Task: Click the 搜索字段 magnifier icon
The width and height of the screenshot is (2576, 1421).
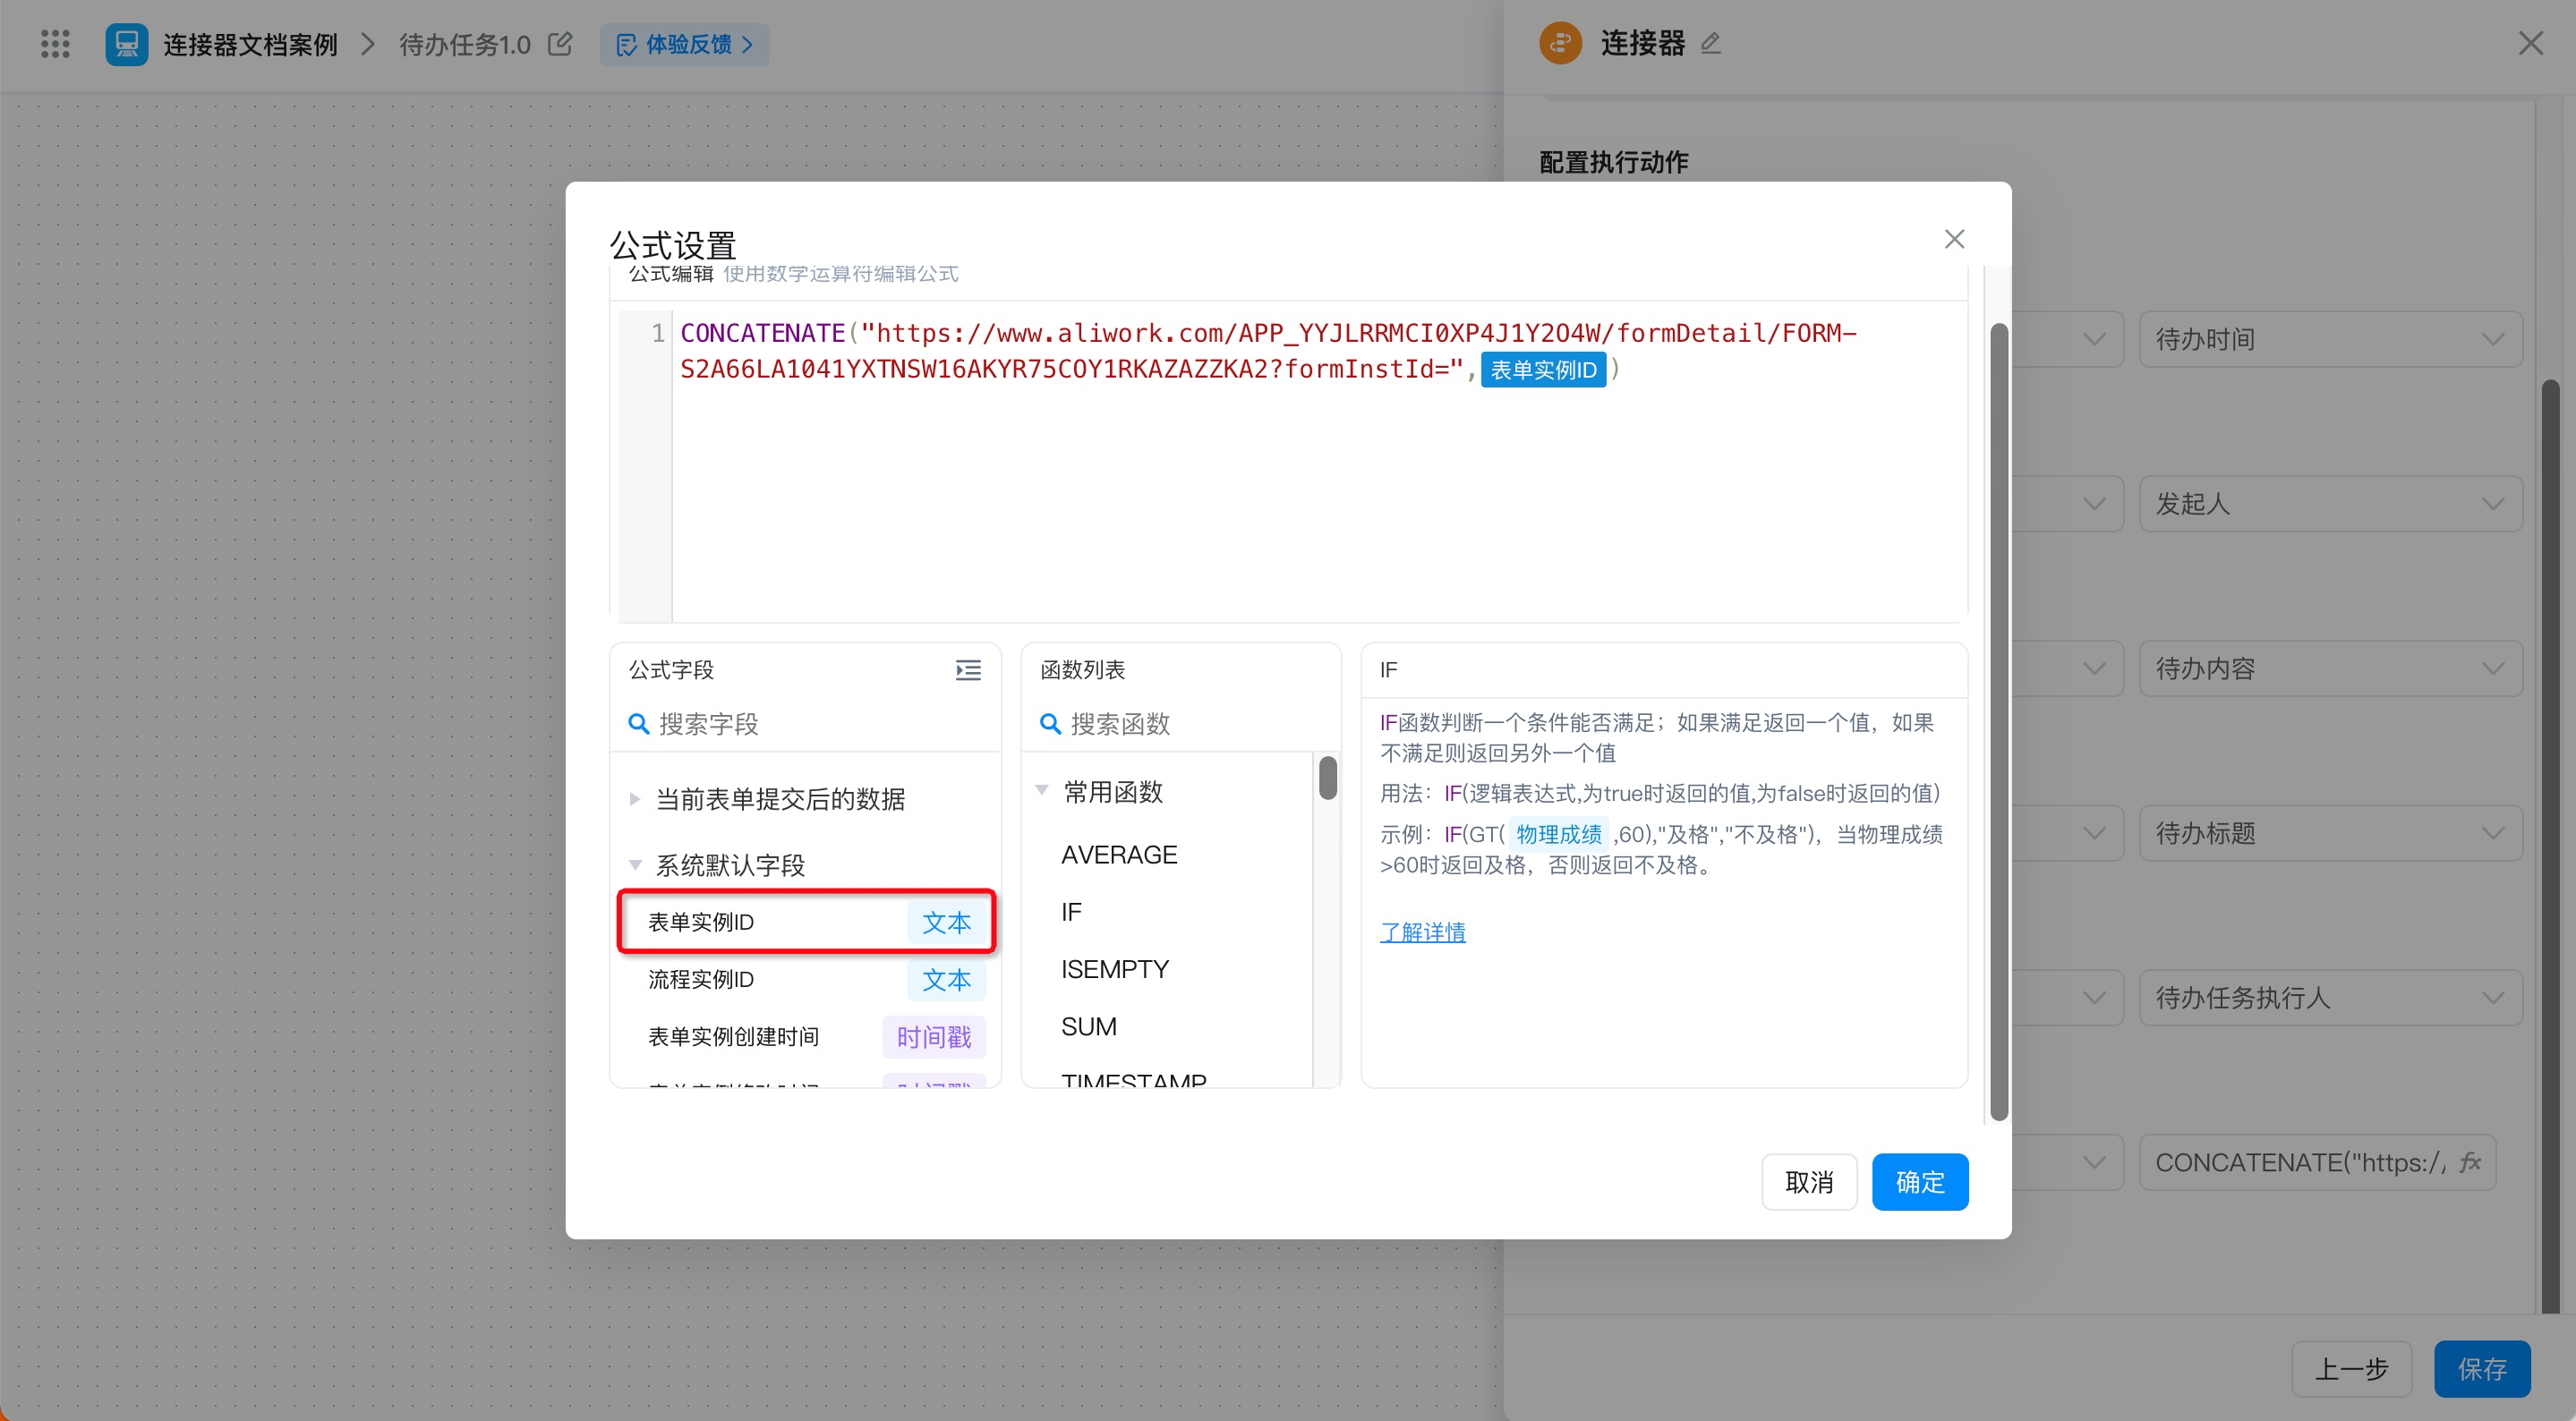Action: click(x=638, y=723)
